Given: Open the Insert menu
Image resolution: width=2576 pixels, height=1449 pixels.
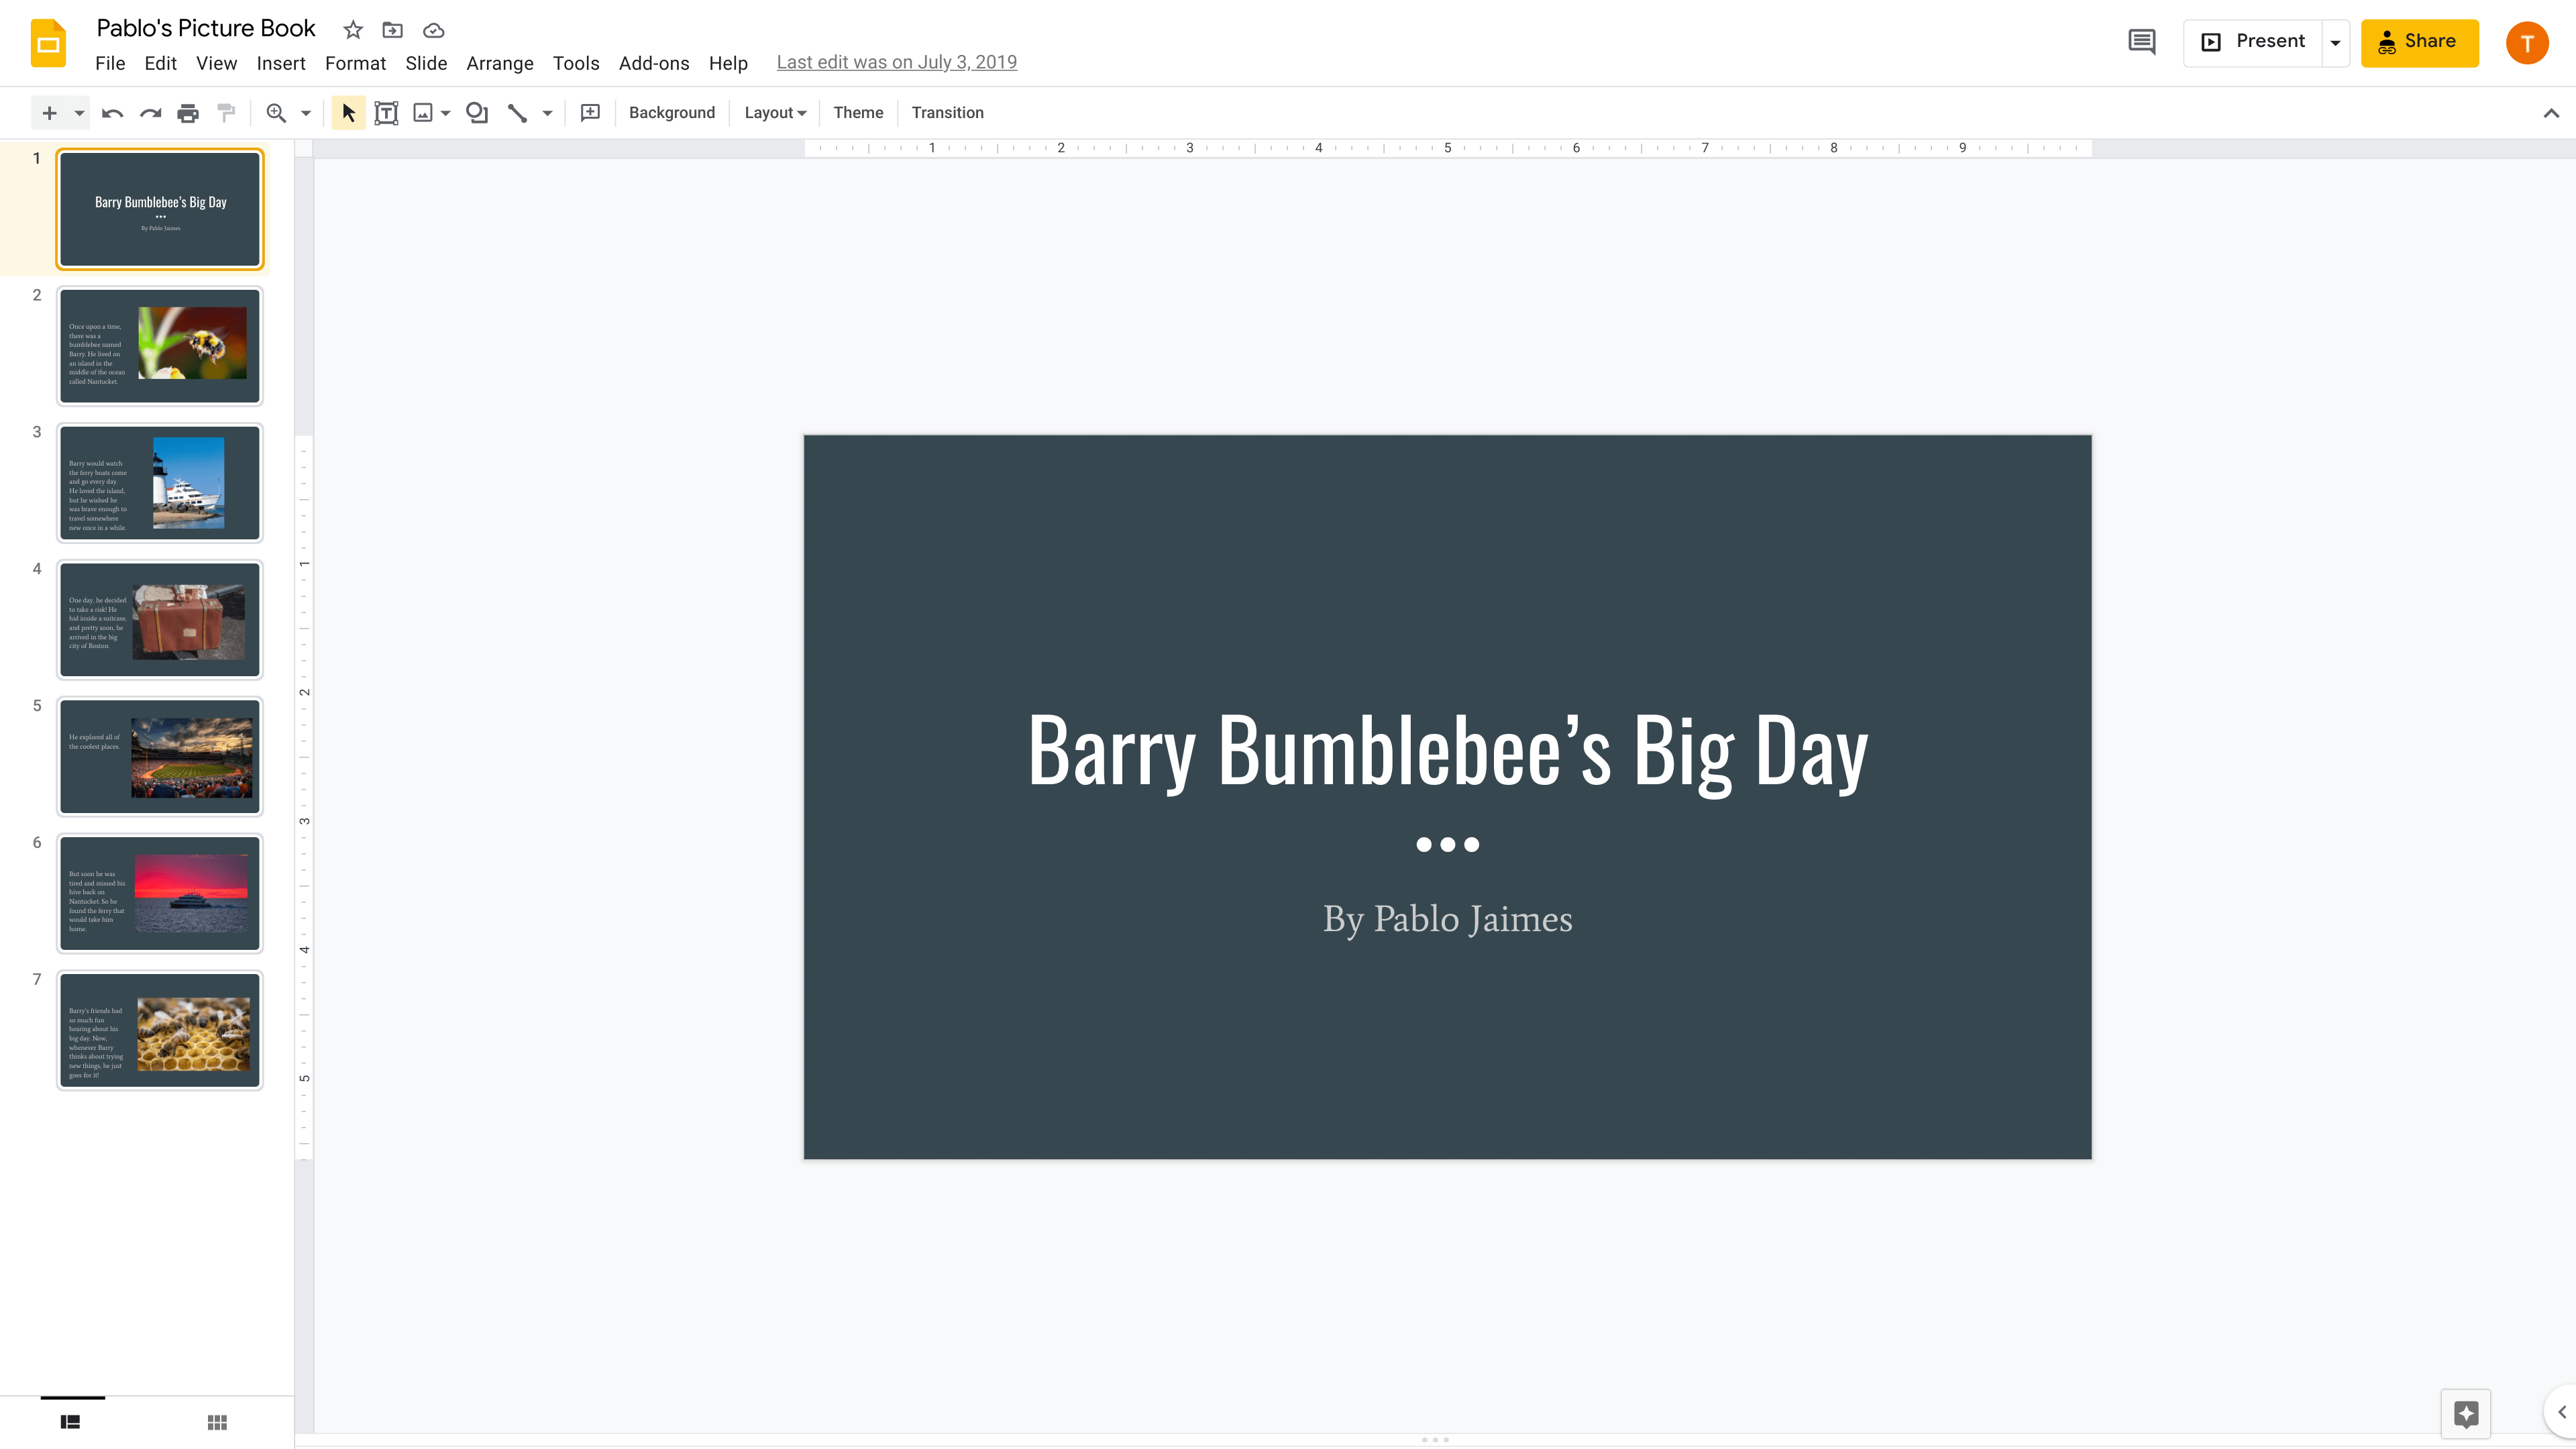Looking at the screenshot, I should click(x=280, y=63).
